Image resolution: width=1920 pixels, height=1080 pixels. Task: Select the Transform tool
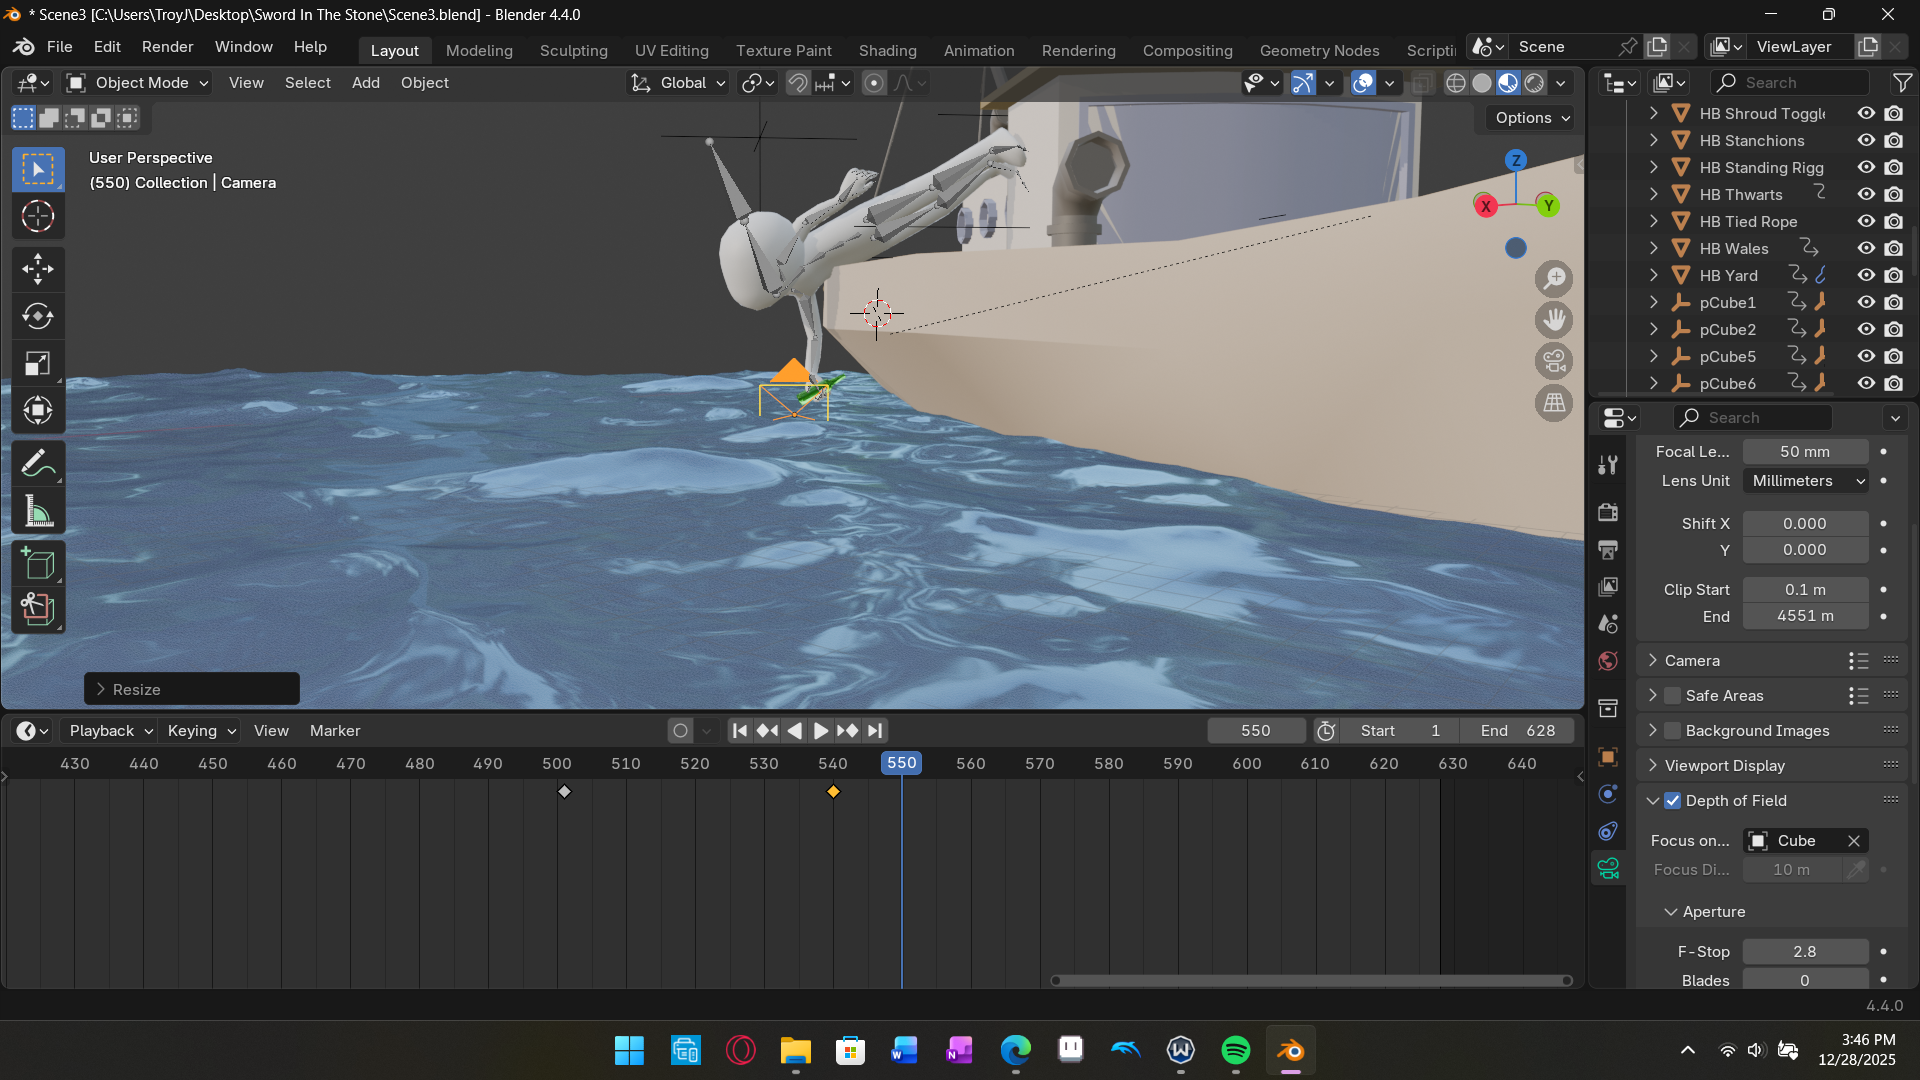point(38,410)
